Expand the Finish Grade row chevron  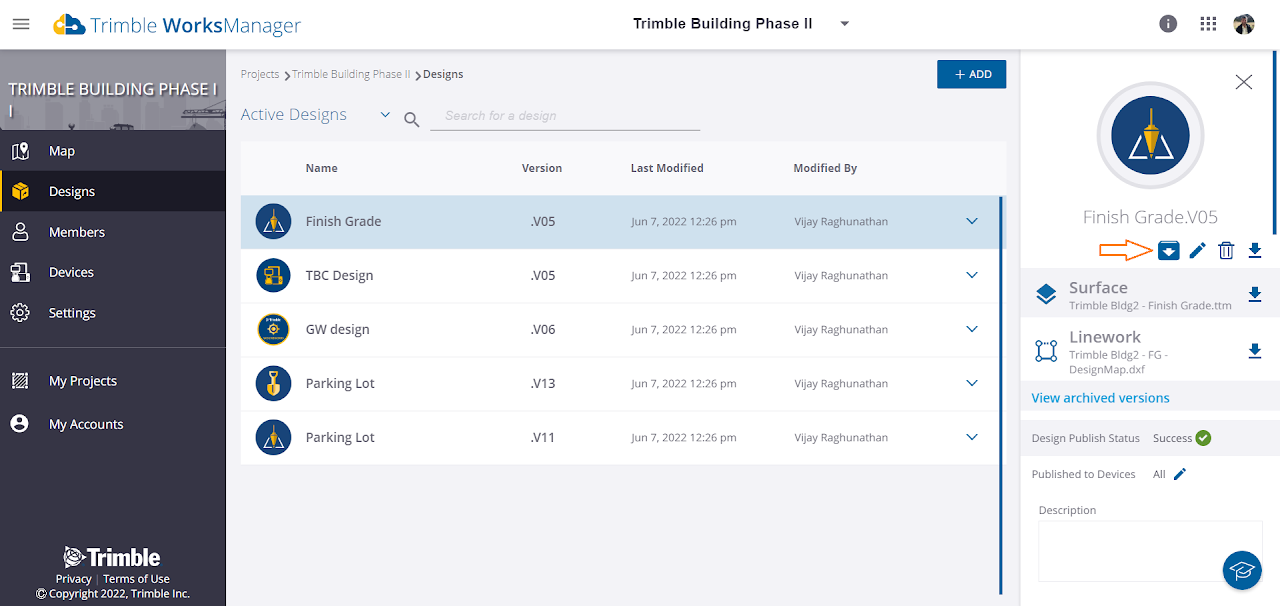pyautogui.click(x=972, y=221)
